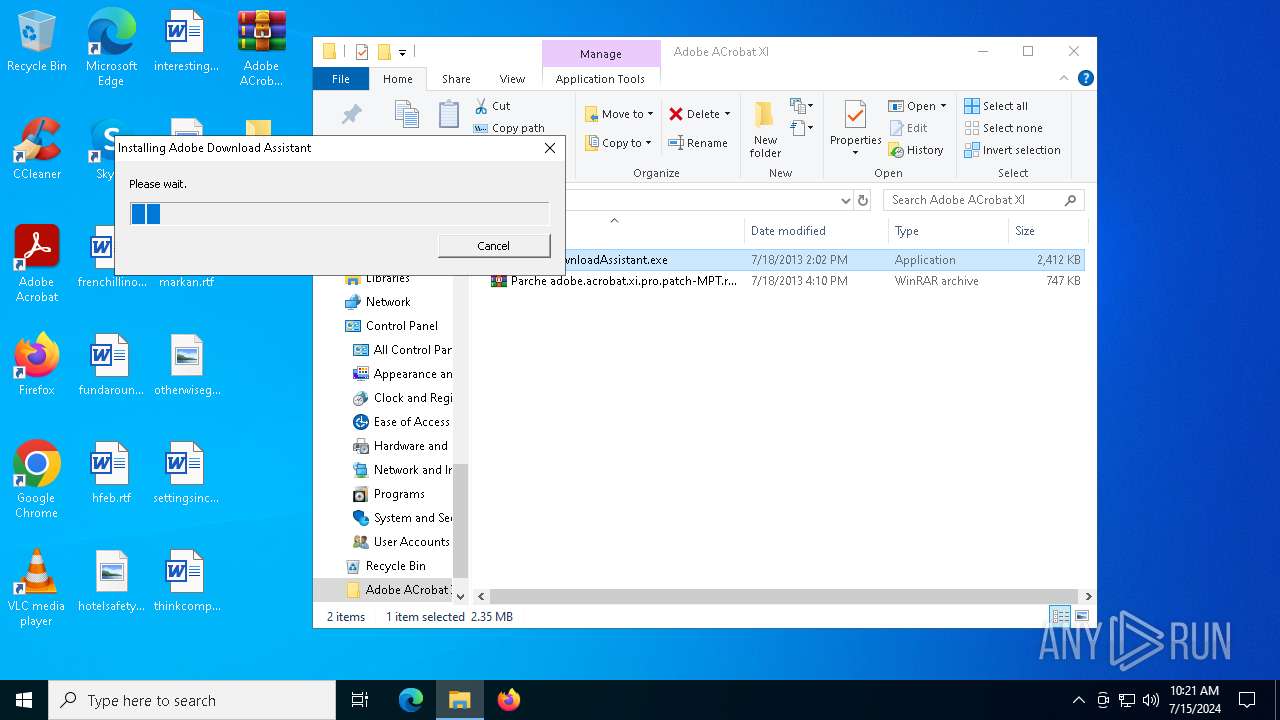Open Firefox from the taskbar
The width and height of the screenshot is (1280, 720).
coord(509,700)
